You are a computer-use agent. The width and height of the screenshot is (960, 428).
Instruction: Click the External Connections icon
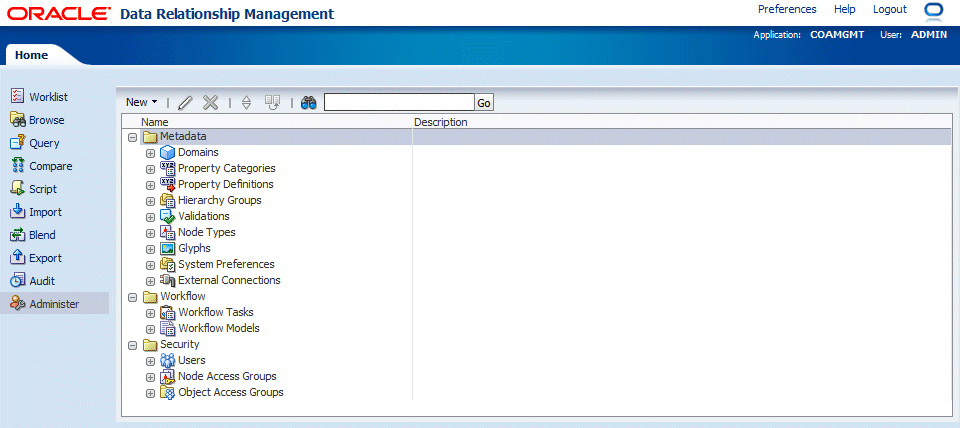click(167, 280)
